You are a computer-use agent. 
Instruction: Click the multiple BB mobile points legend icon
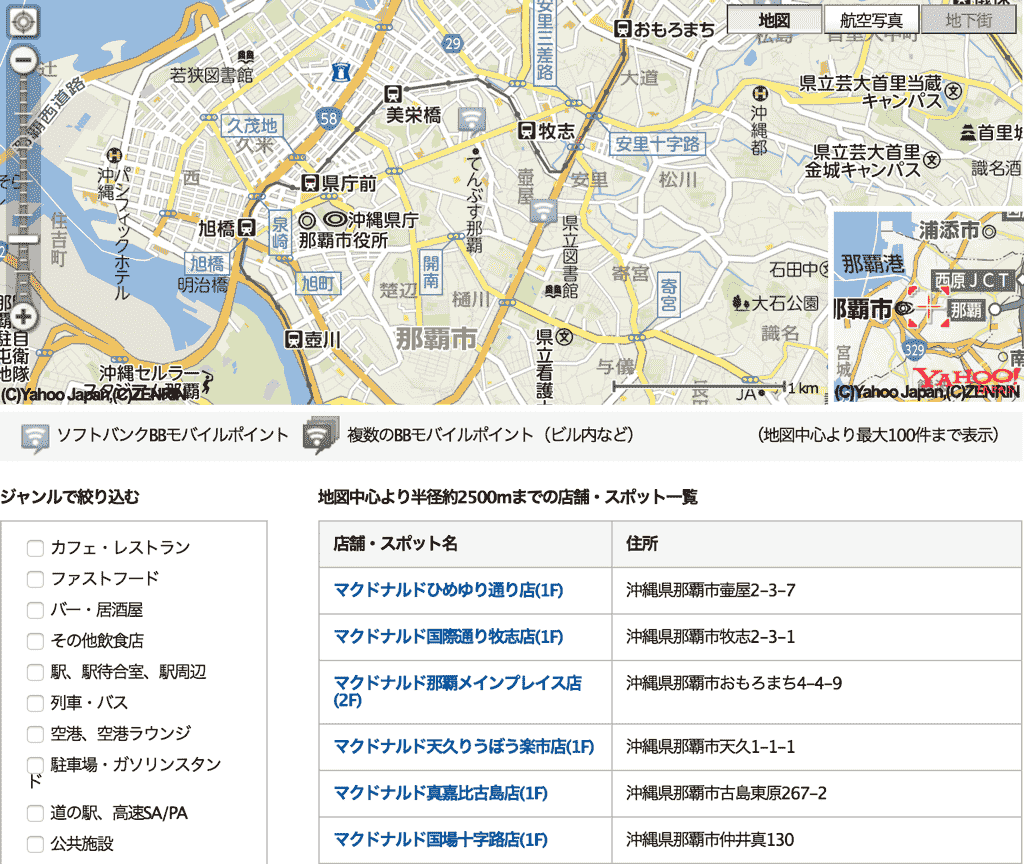(x=321, y=435)
